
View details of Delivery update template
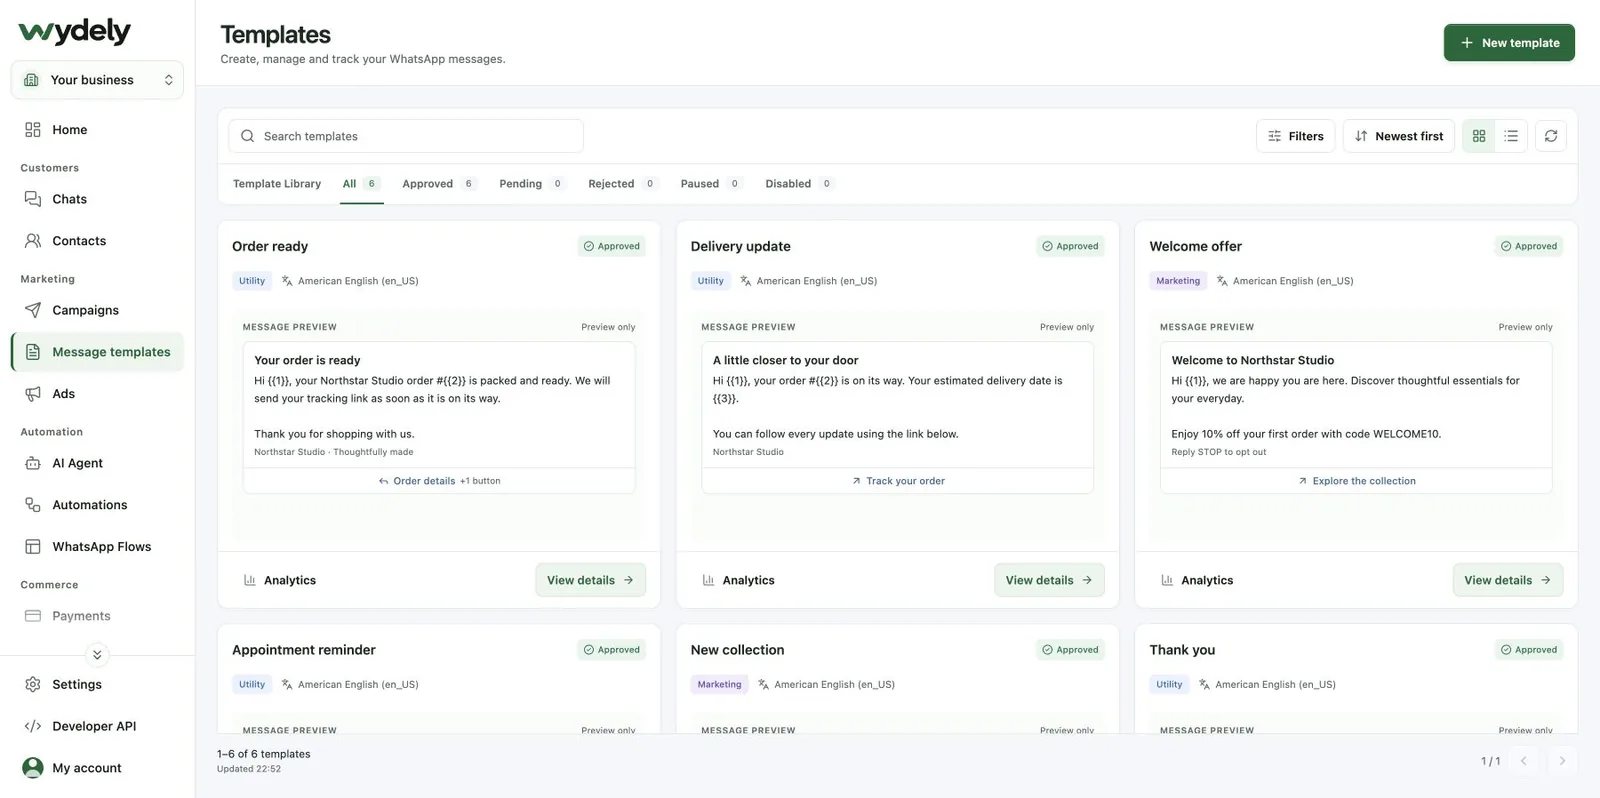pyautogui.click(x=1049, y=580)
